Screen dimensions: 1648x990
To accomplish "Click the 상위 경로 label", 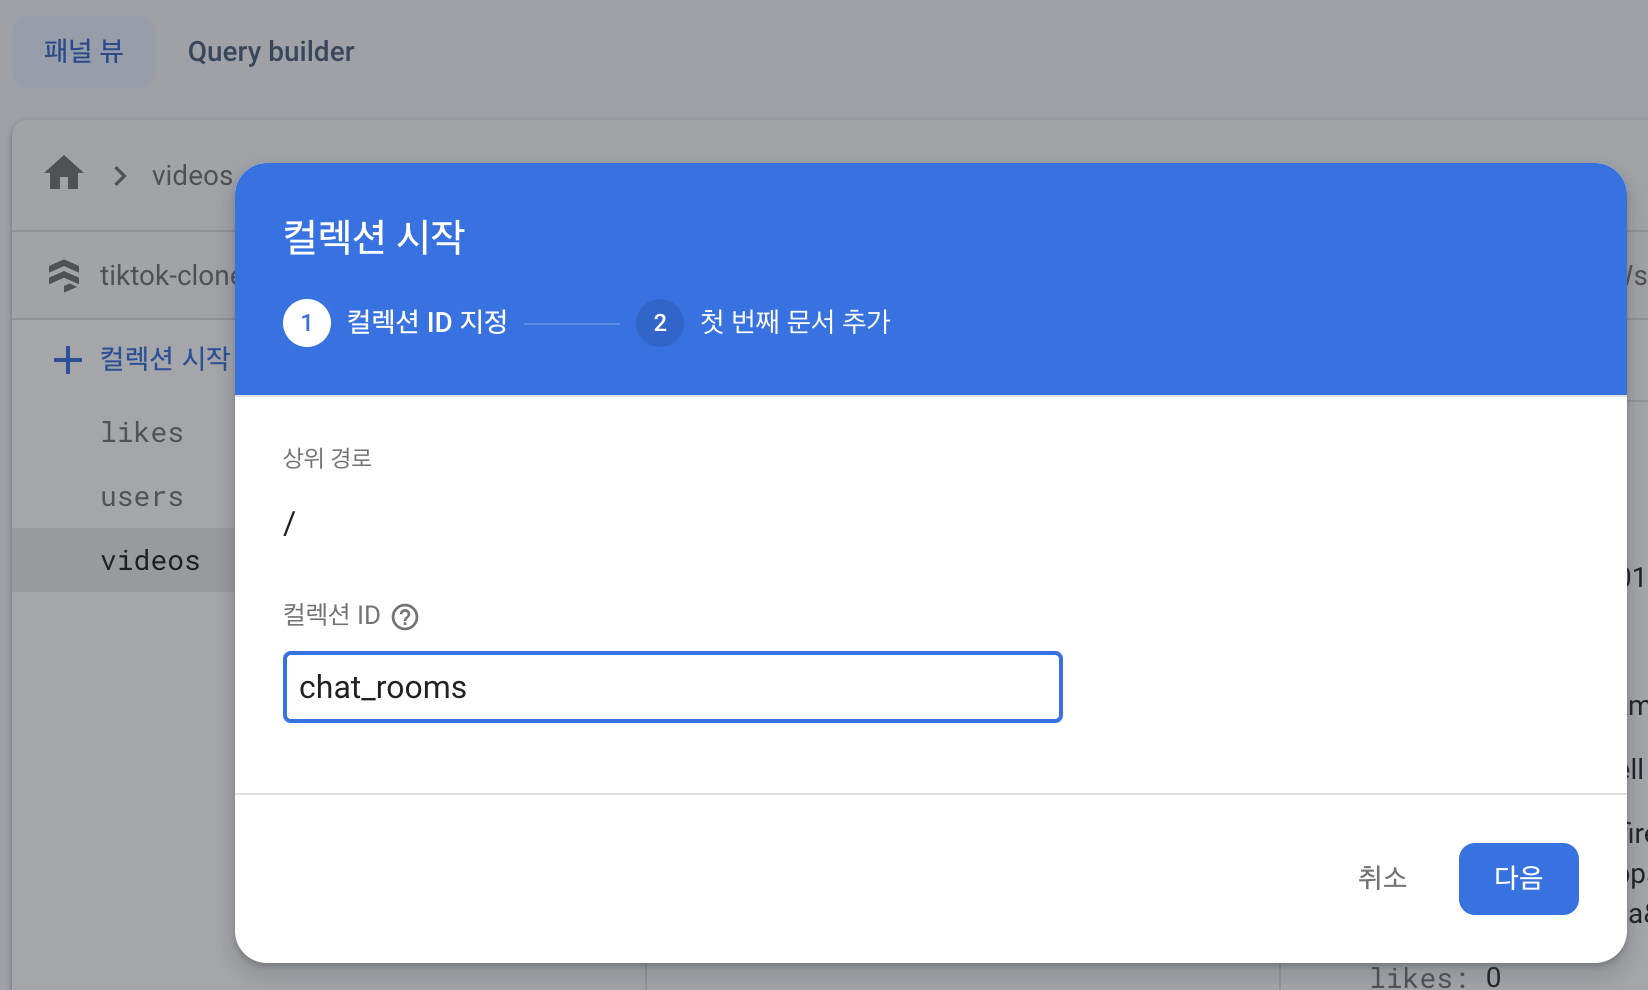I will (328, 458).
